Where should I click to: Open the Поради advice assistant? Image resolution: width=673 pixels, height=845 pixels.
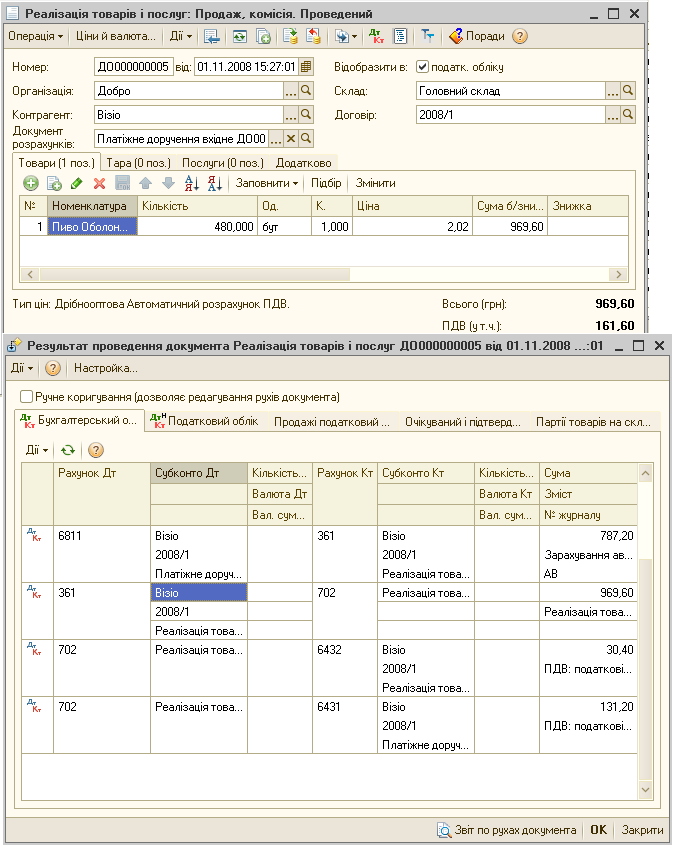tap(477, 36)
